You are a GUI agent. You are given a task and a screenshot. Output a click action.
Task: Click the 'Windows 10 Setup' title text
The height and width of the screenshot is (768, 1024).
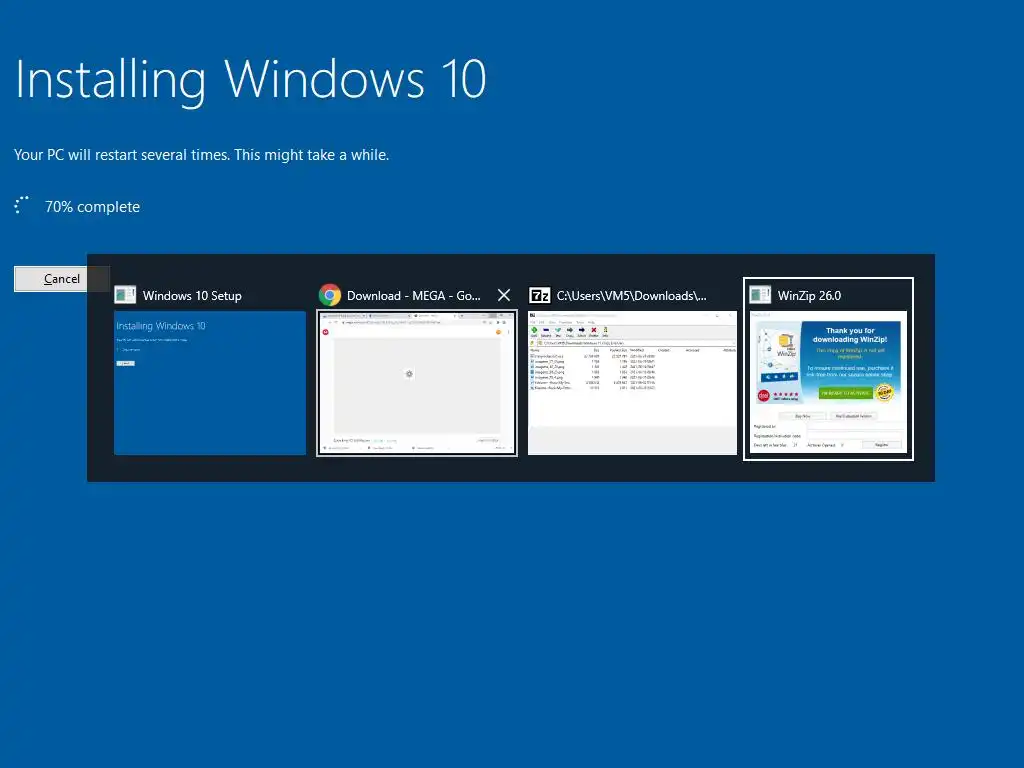pyautogui.click(x=192, y=296)
